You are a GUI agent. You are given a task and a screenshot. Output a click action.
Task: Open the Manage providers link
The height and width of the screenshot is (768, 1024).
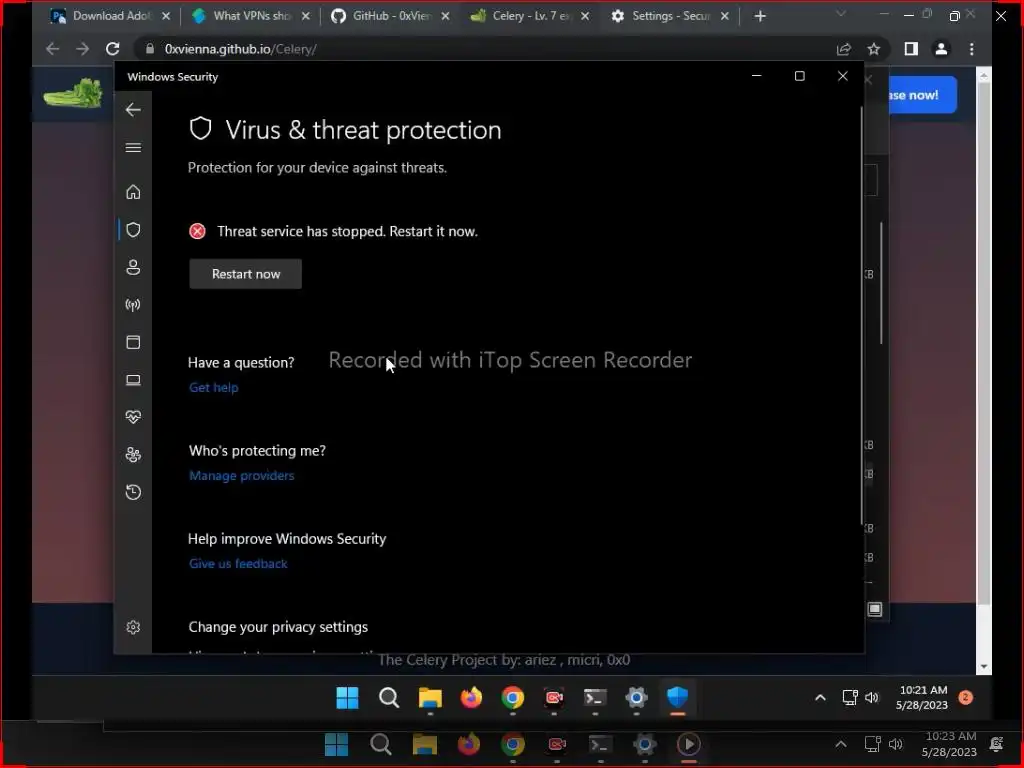pos(242,476)
